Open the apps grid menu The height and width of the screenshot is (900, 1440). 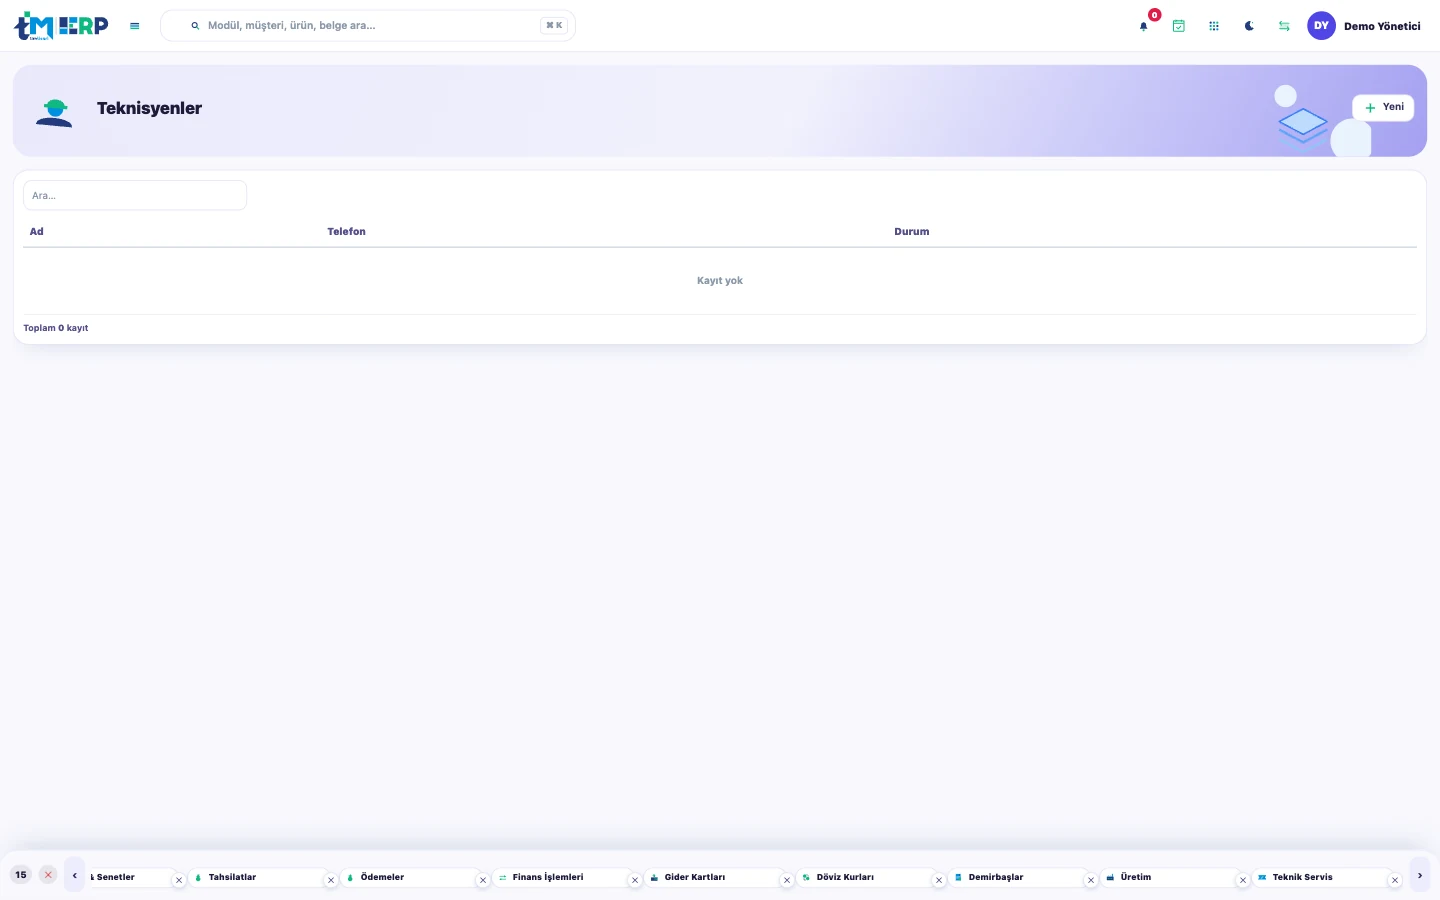click(x=1214, y=26)
